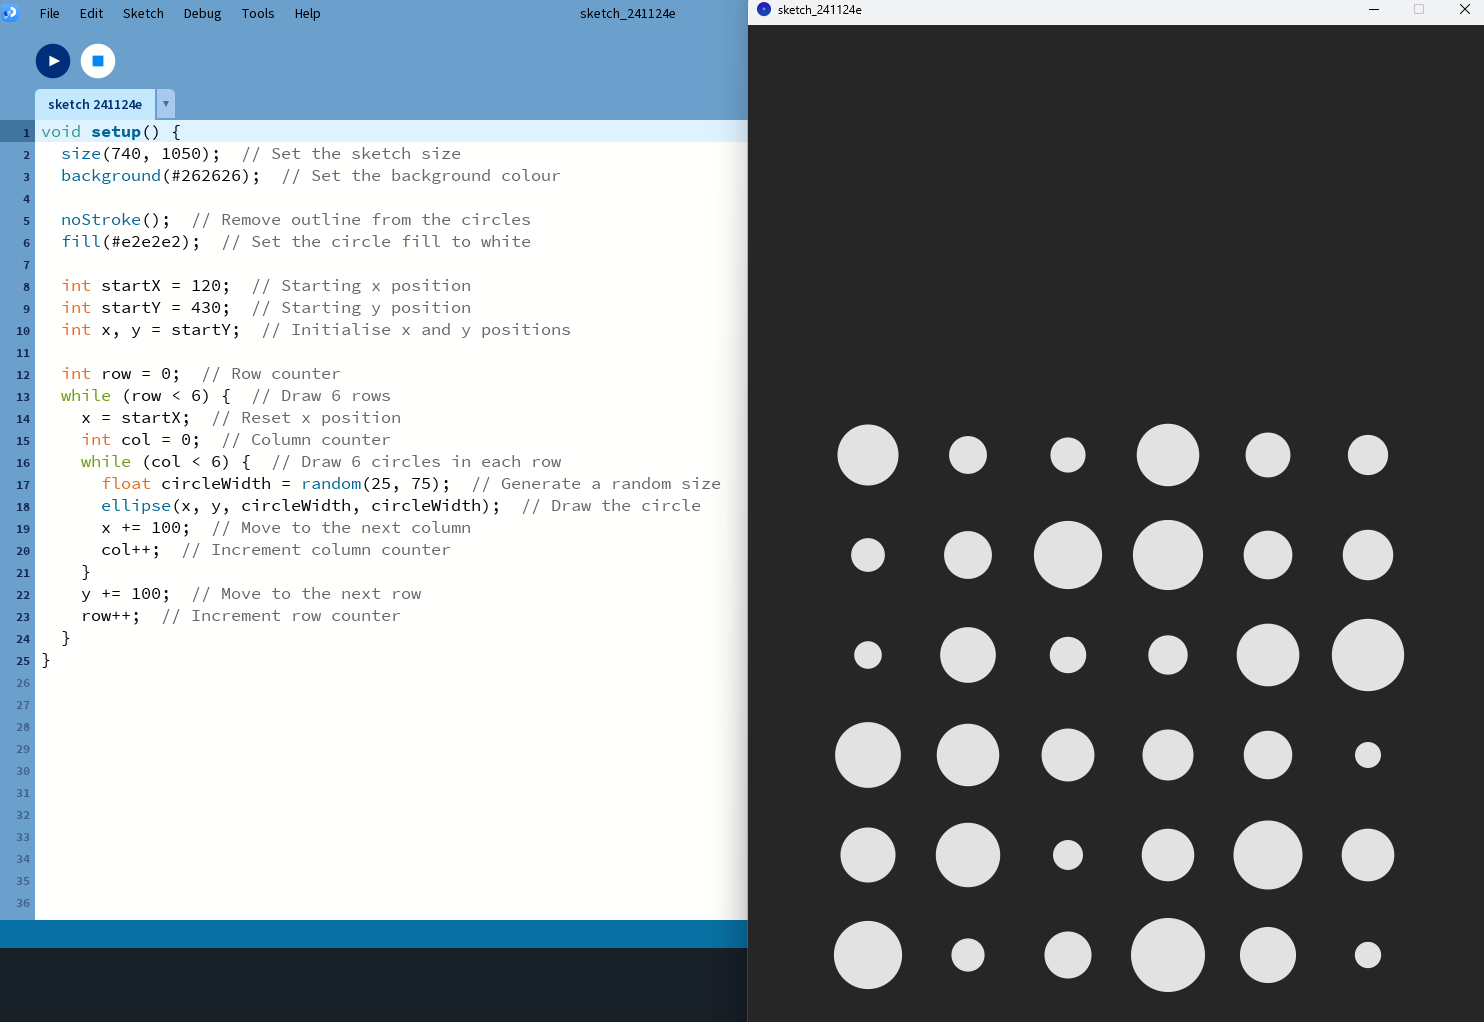Viewport: 1484px width, 1022px height.
Task: Open the Sketch menu
Action: [x=143, y=14]
